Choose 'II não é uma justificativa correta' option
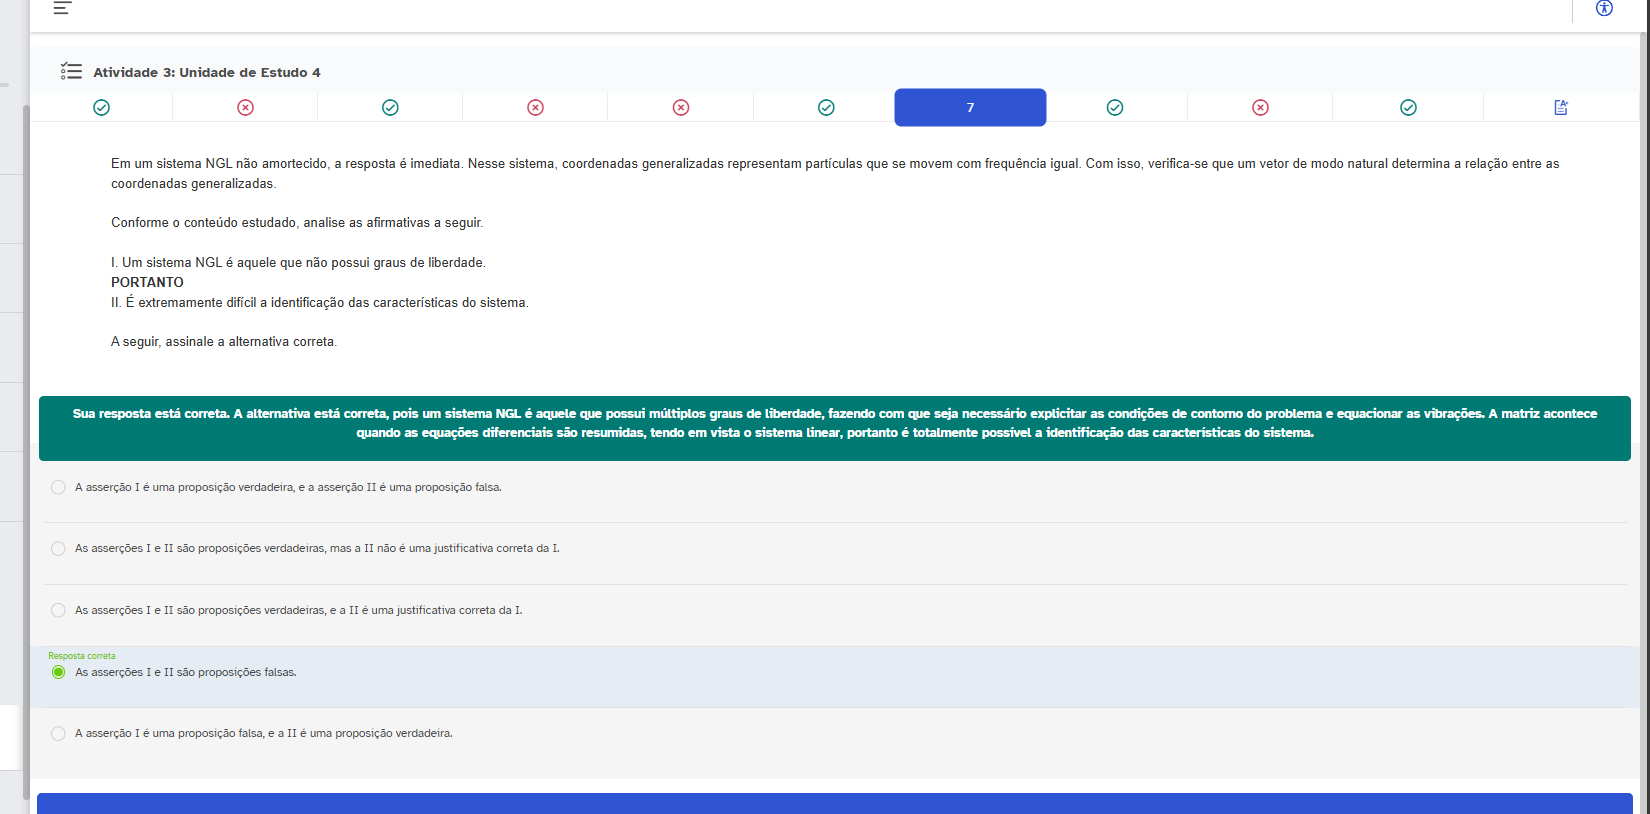Image resolution: width=1650 pixels, height=814 pixels. click(x=58, y=548)
